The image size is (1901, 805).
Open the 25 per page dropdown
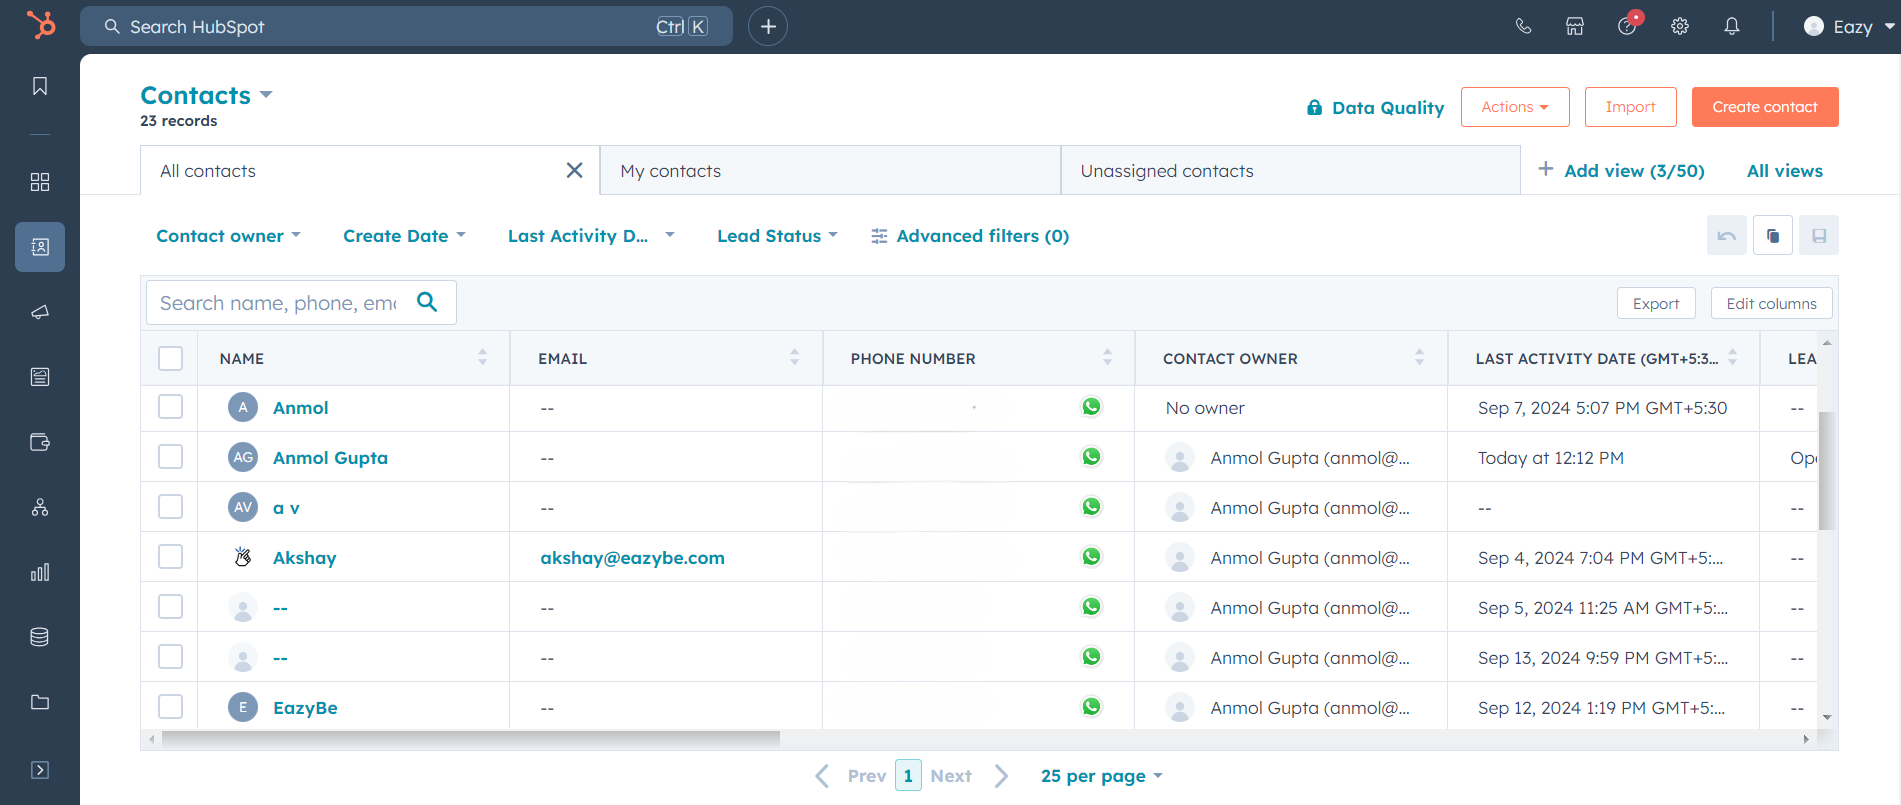(1101, 776)
